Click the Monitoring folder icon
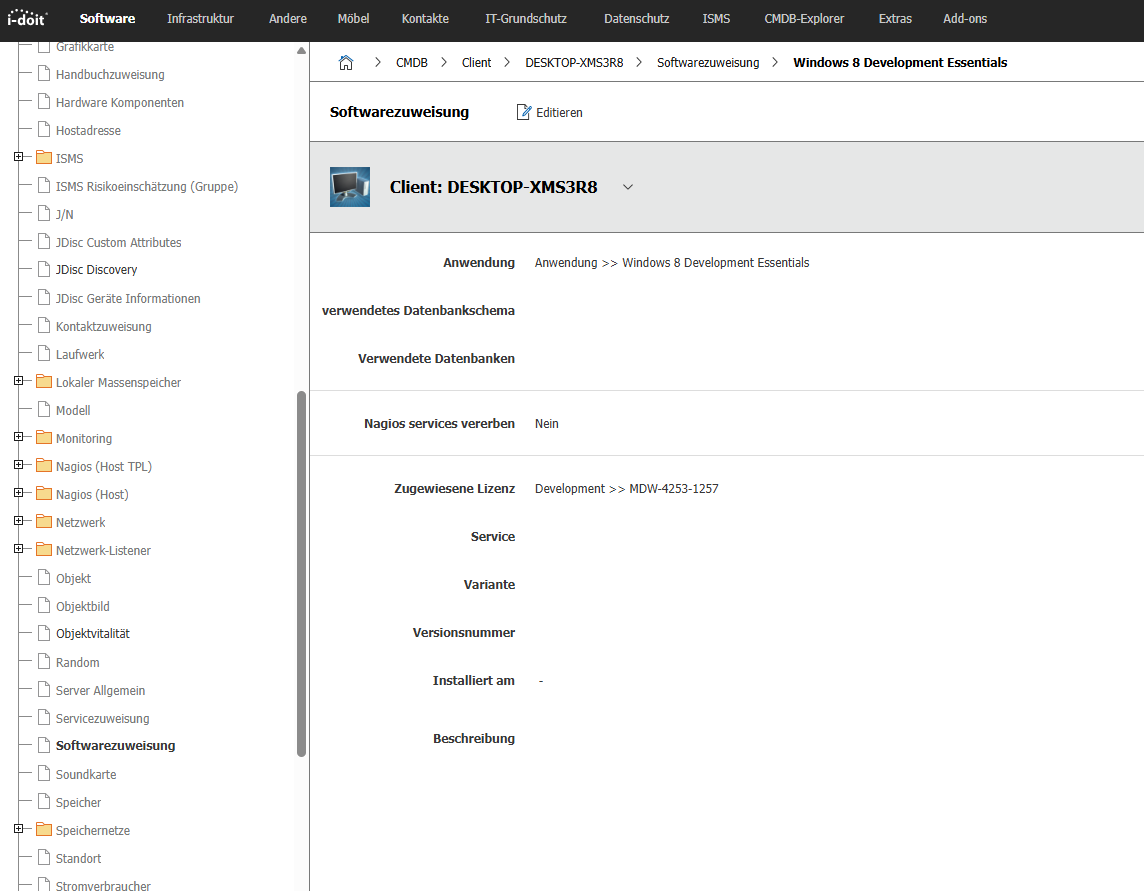 [x=43, y=438]
